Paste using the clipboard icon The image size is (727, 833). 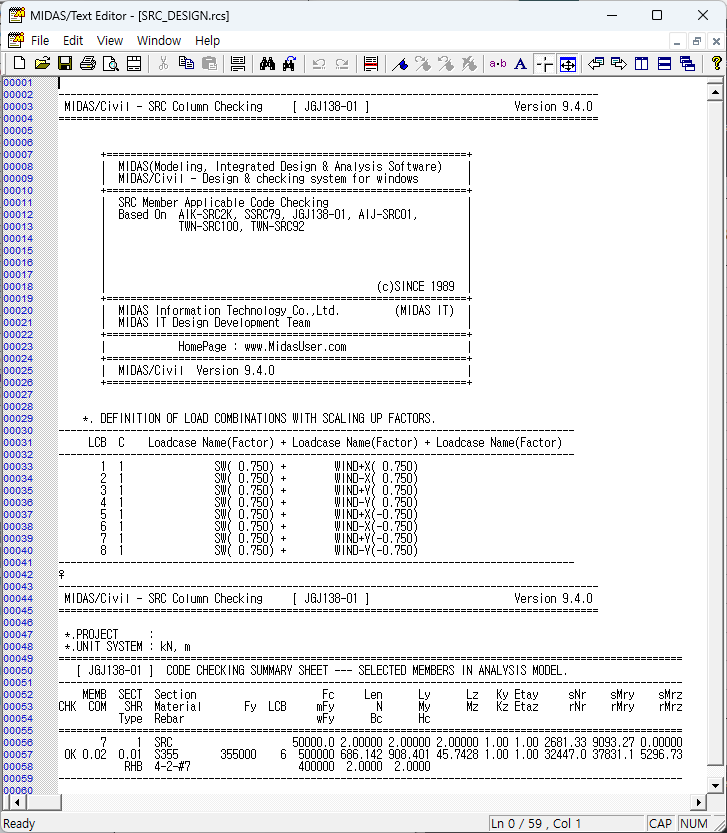tap(209, 64)
